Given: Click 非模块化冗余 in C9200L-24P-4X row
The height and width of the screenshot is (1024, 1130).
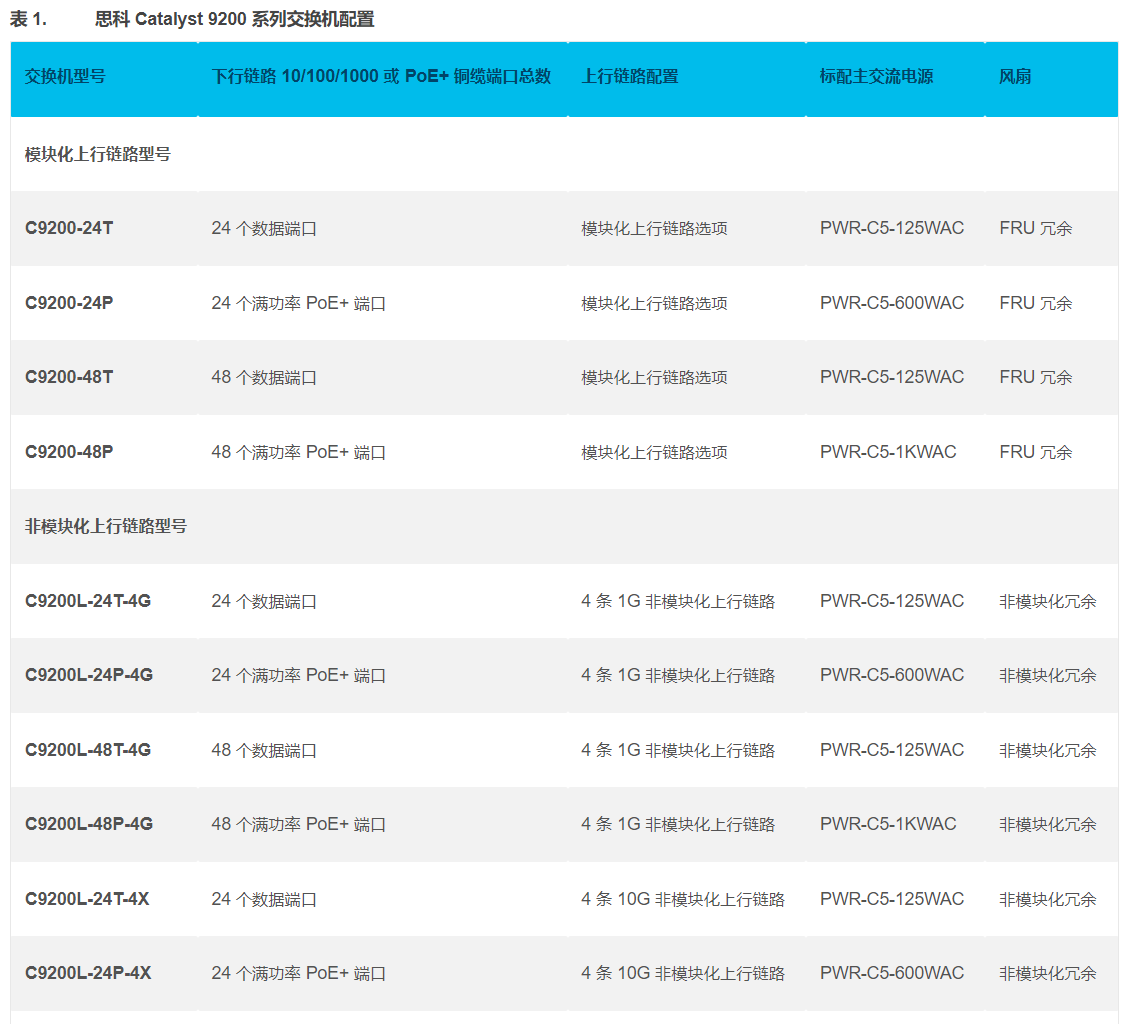Looking at the screenshot, I should 1048,974.
